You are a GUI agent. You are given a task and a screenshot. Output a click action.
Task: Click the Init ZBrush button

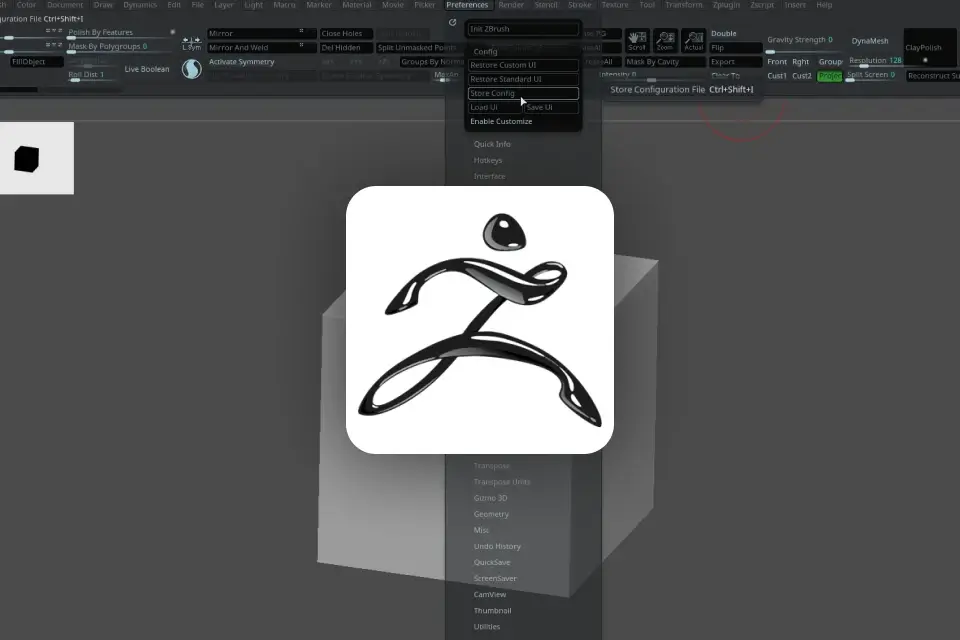pos(523,29)
